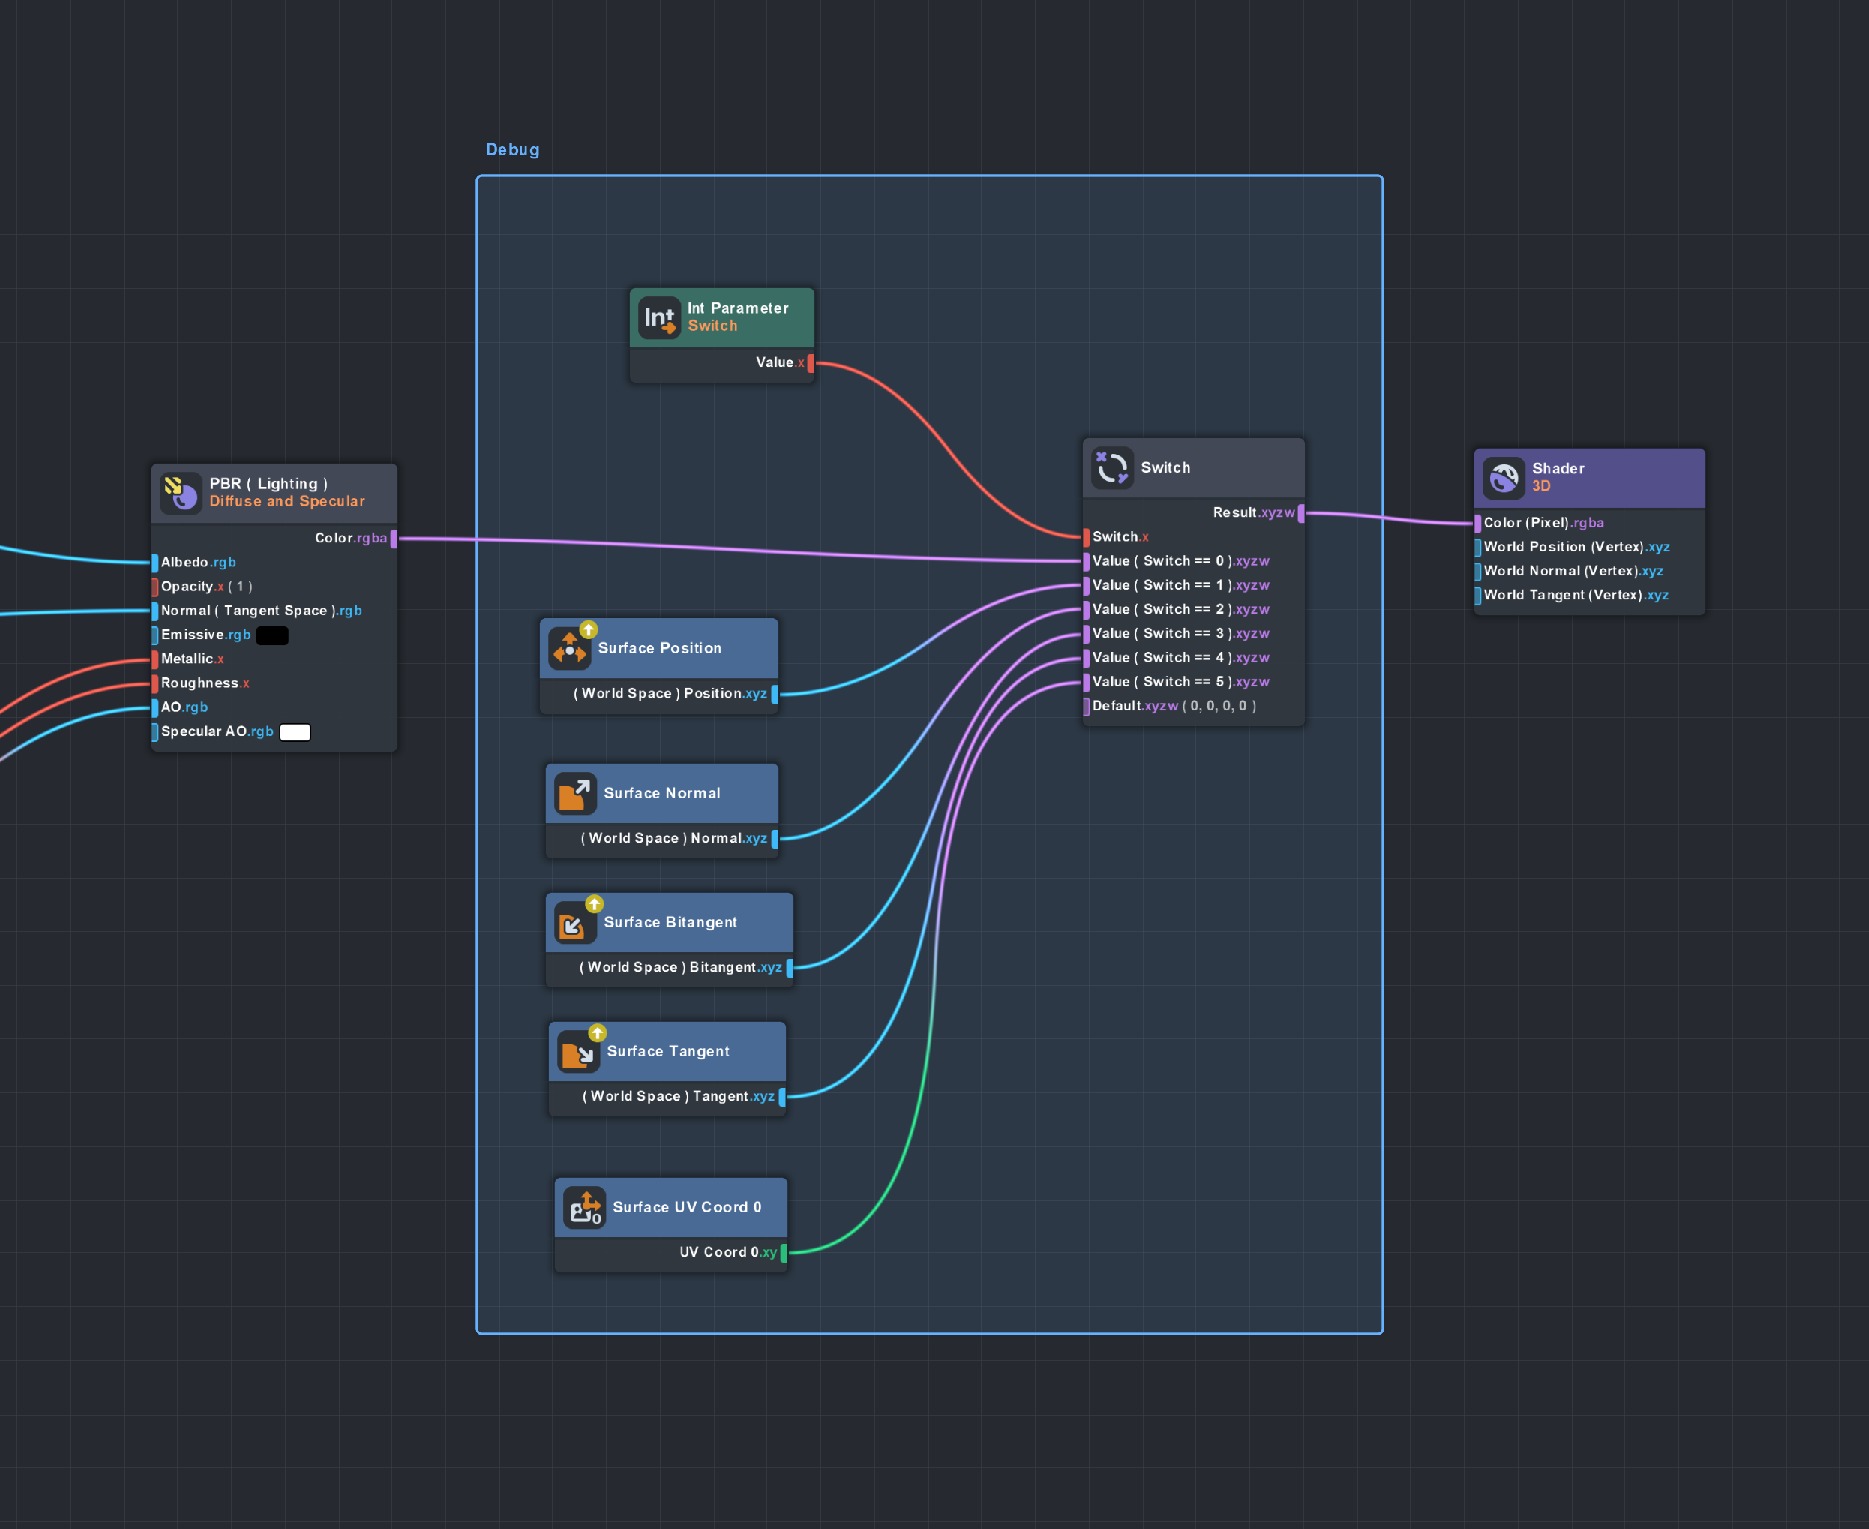Viewport: 1869px width, 1529px height.
Task: Click the Switch Result.xyzw output port
Action: click(x=1300, y=513)
